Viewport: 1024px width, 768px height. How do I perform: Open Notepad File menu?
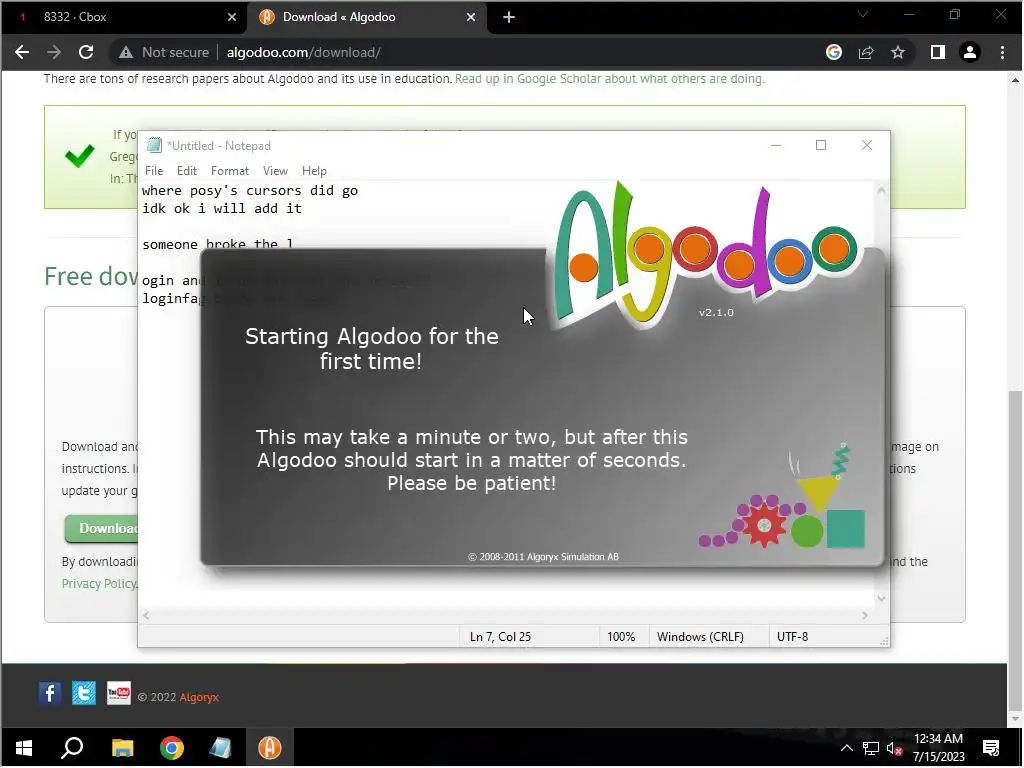[x=154, y=171]
